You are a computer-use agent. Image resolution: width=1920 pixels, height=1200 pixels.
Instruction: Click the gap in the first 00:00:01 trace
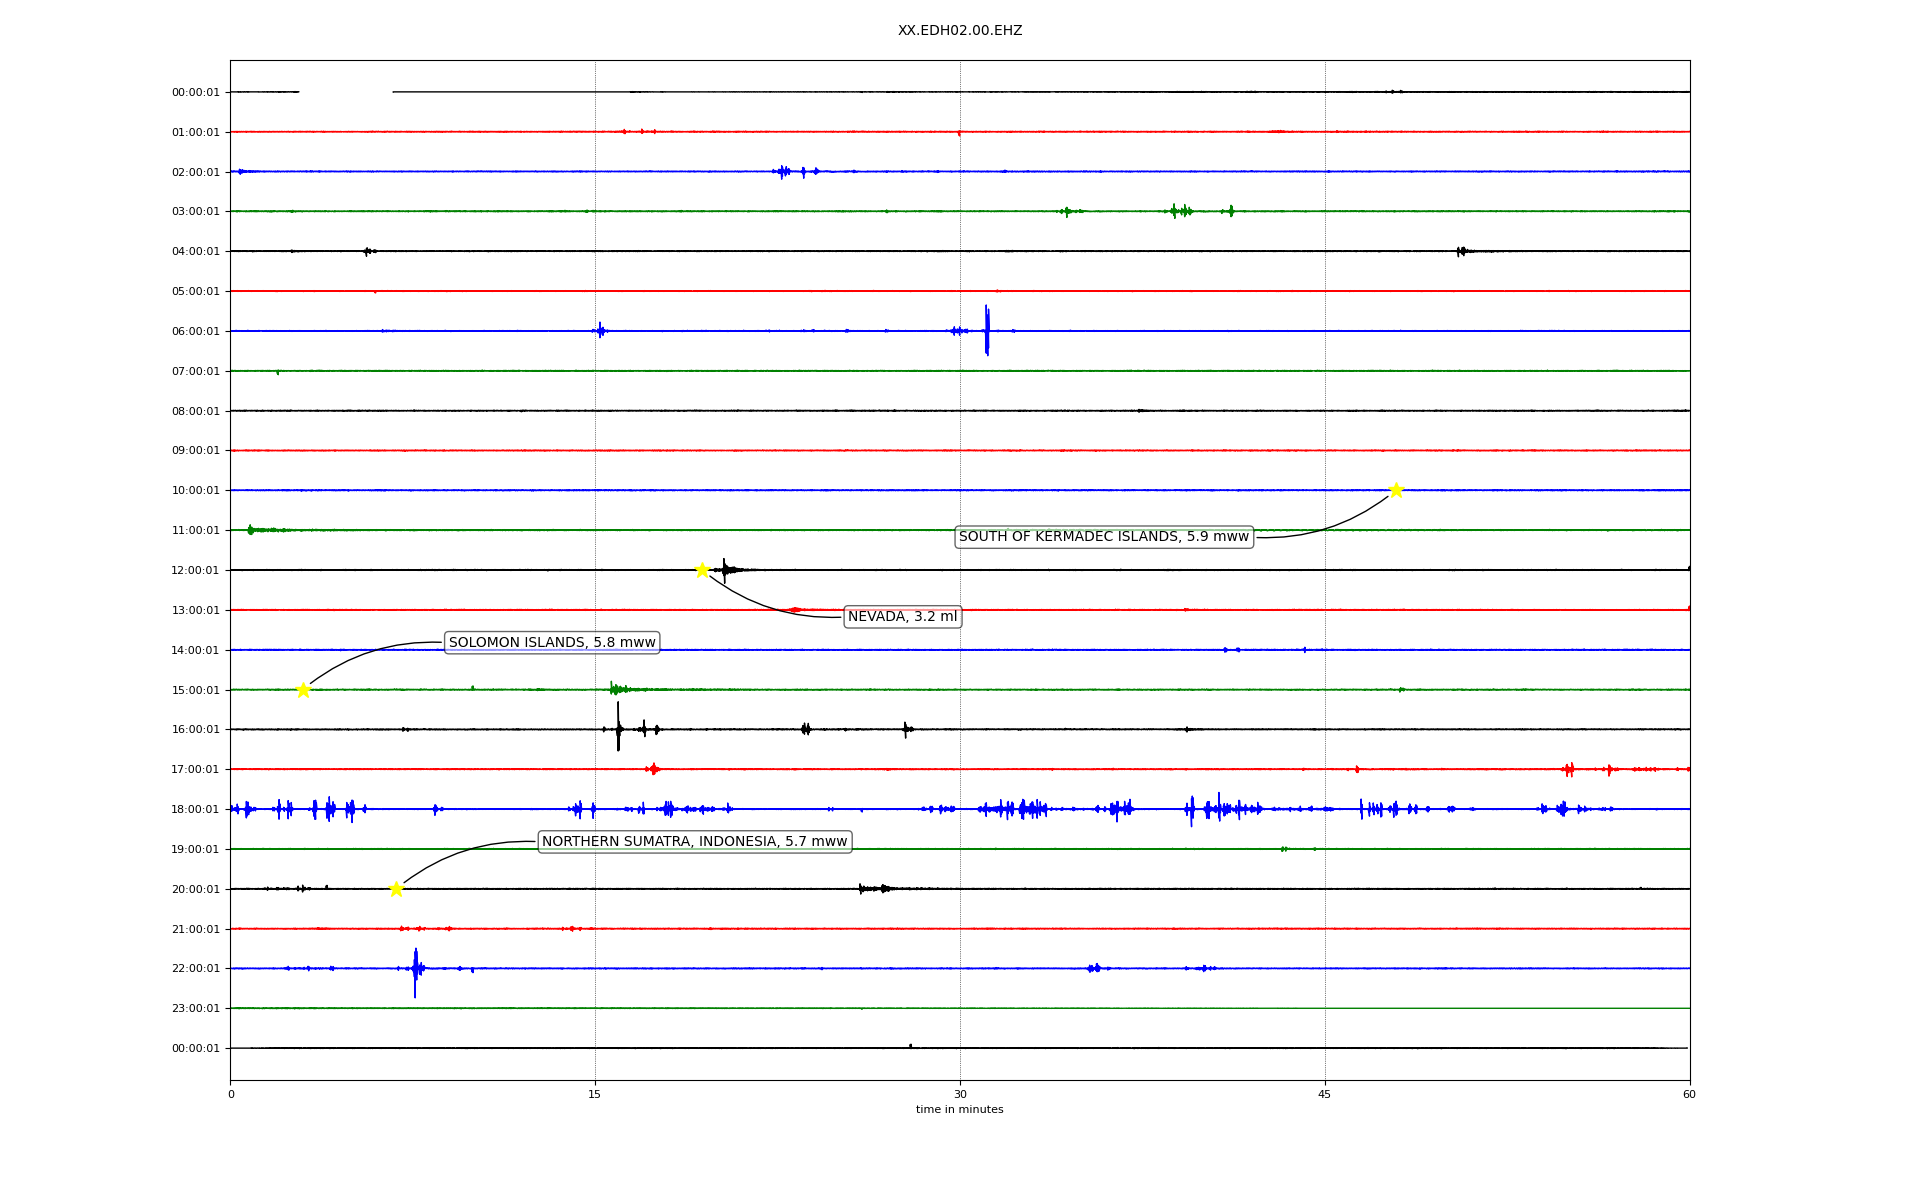click(345, 92)
